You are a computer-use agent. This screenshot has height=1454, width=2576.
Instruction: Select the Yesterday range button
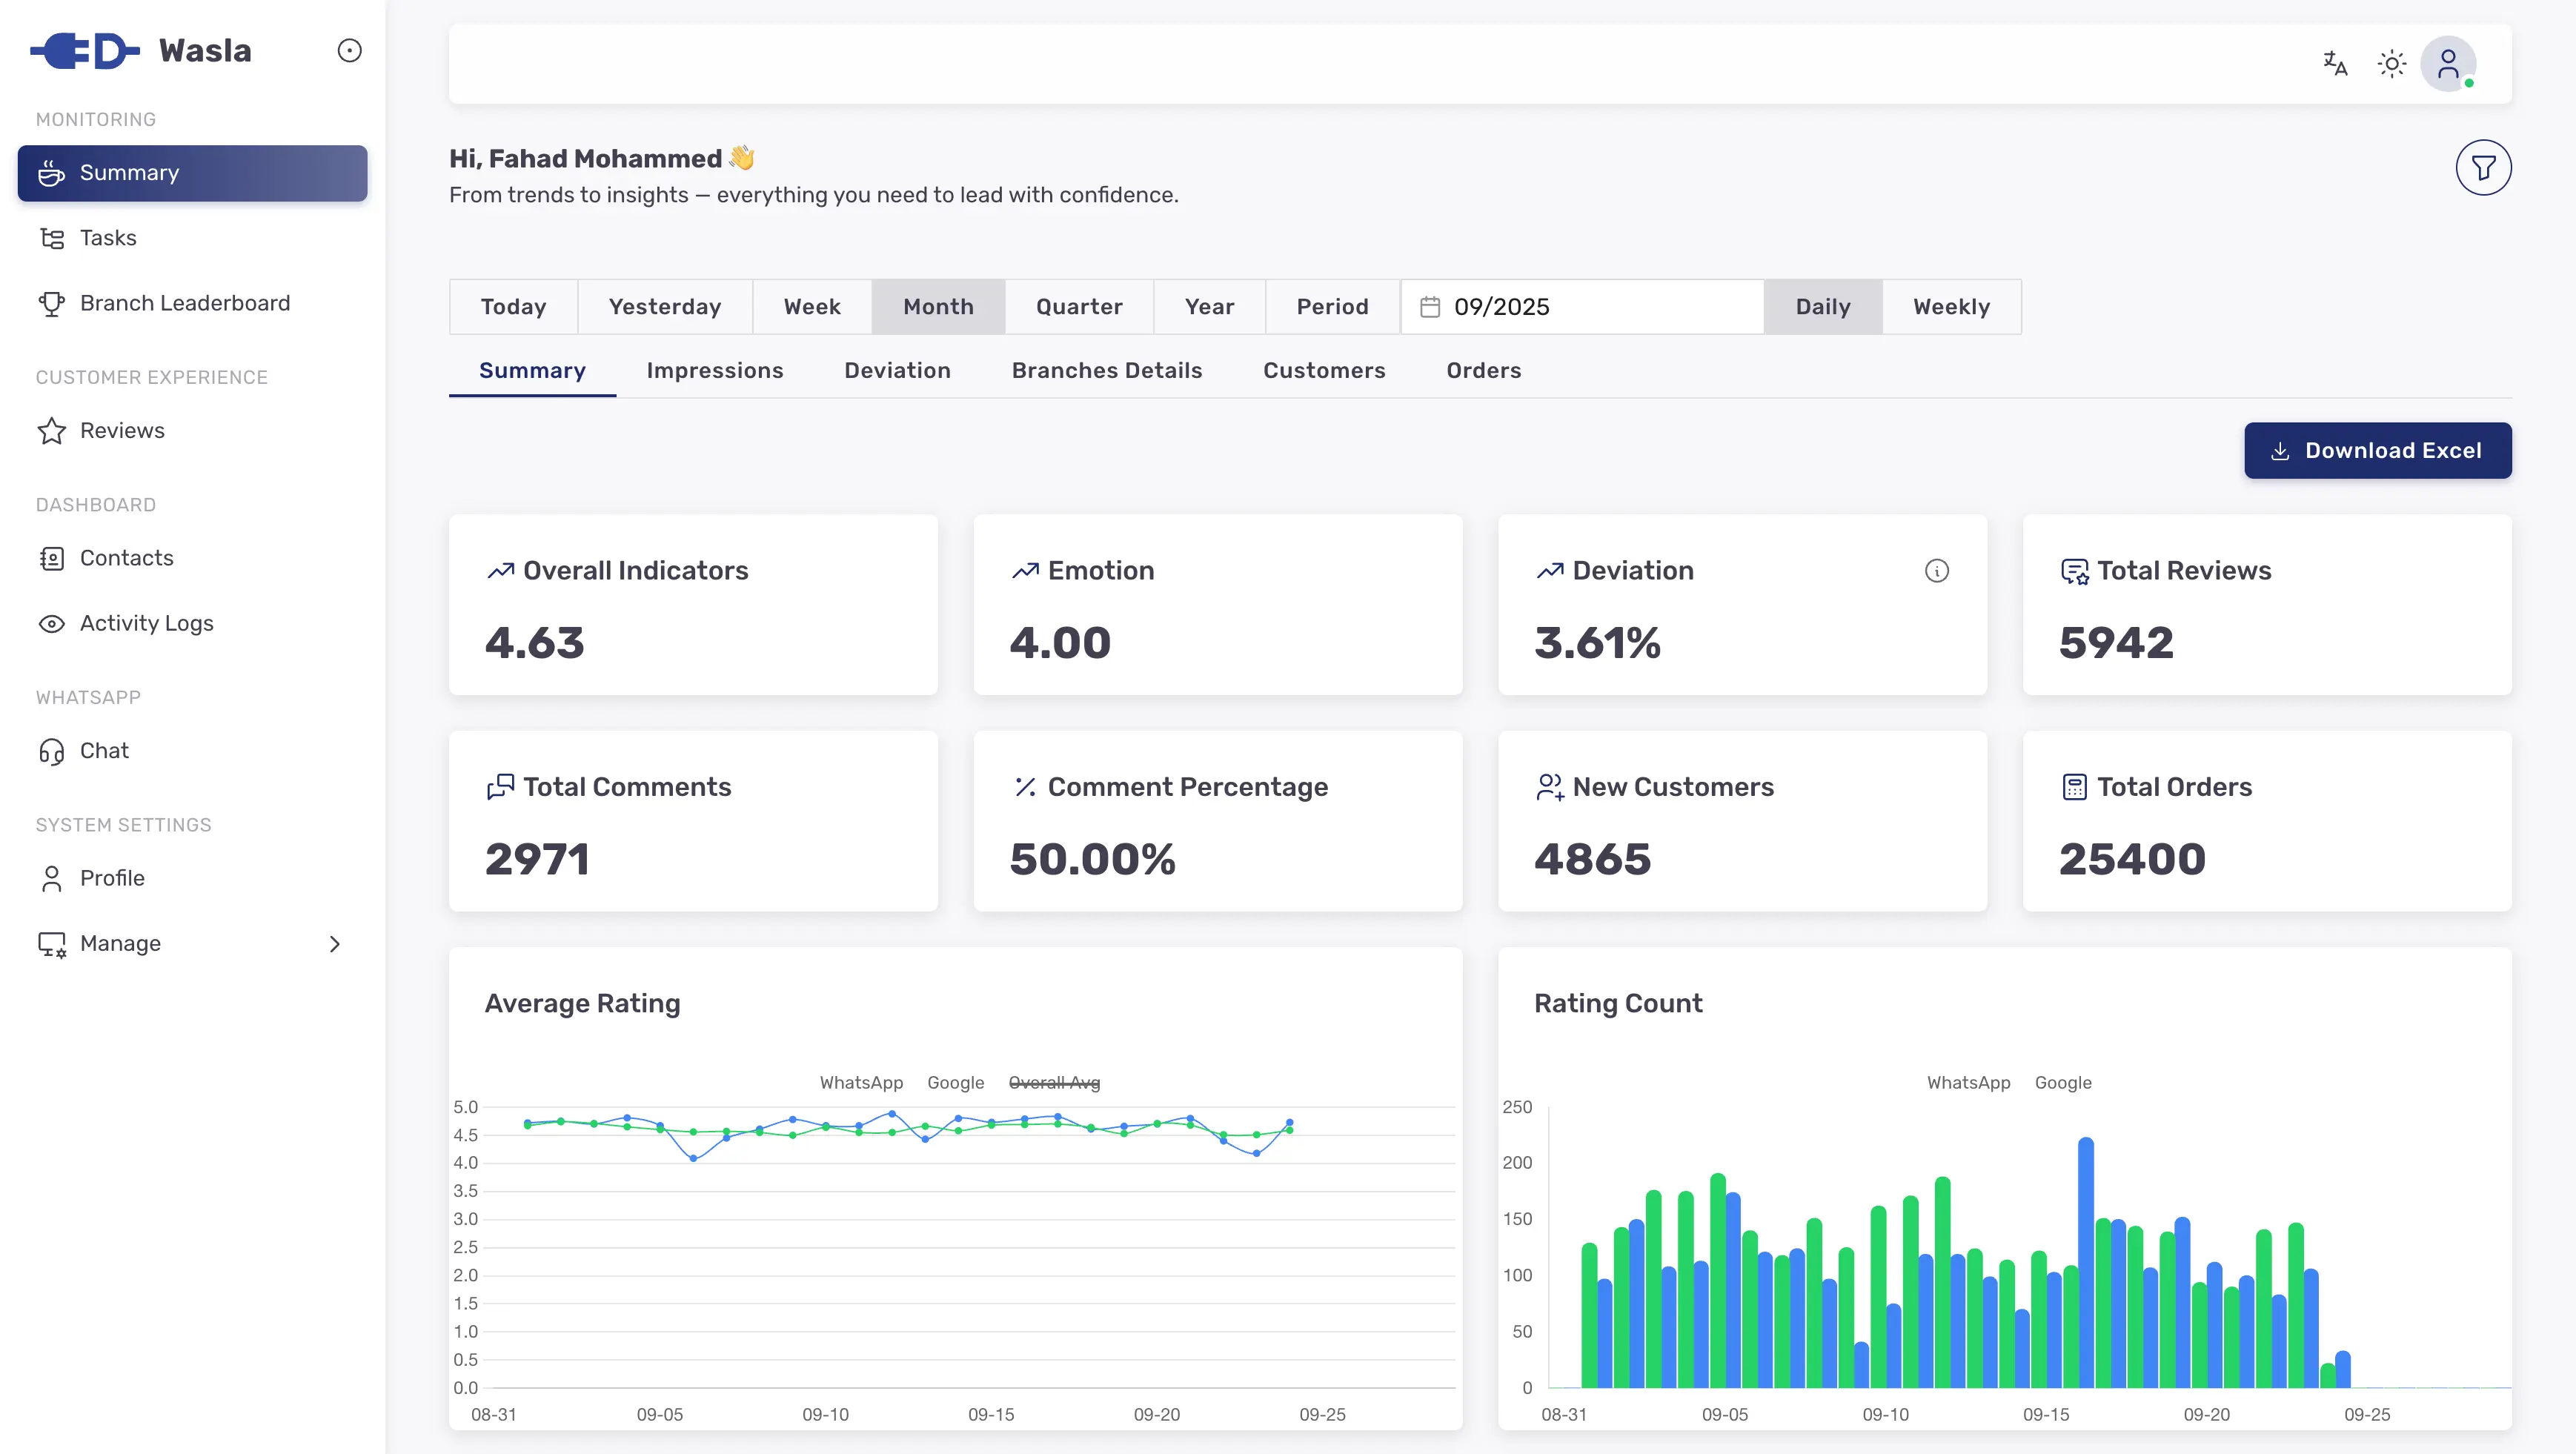pyautogui.click(x=664, y=307)
